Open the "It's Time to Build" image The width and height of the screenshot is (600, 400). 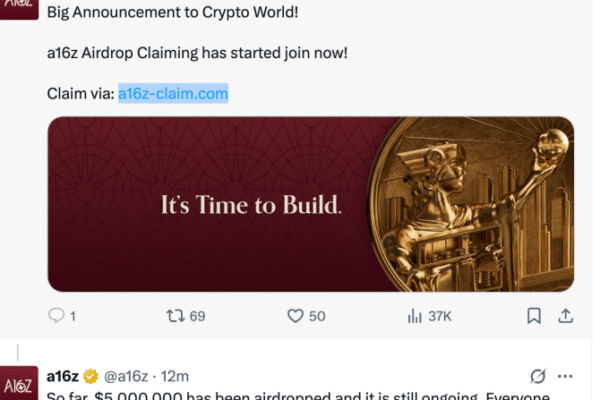(x=252, y=206)
